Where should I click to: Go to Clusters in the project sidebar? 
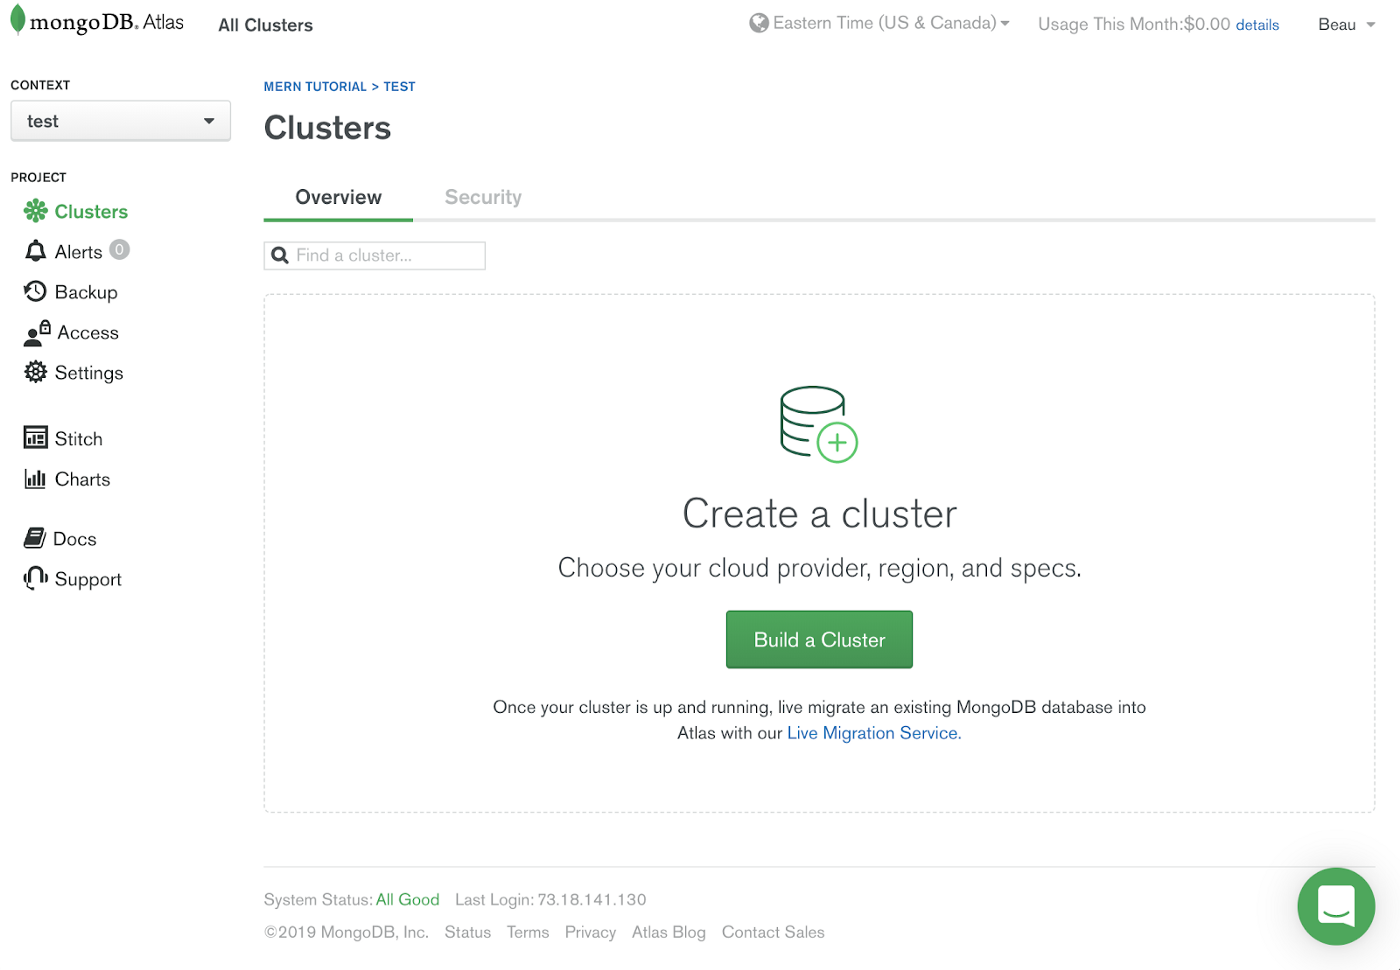tap(91, 211)
